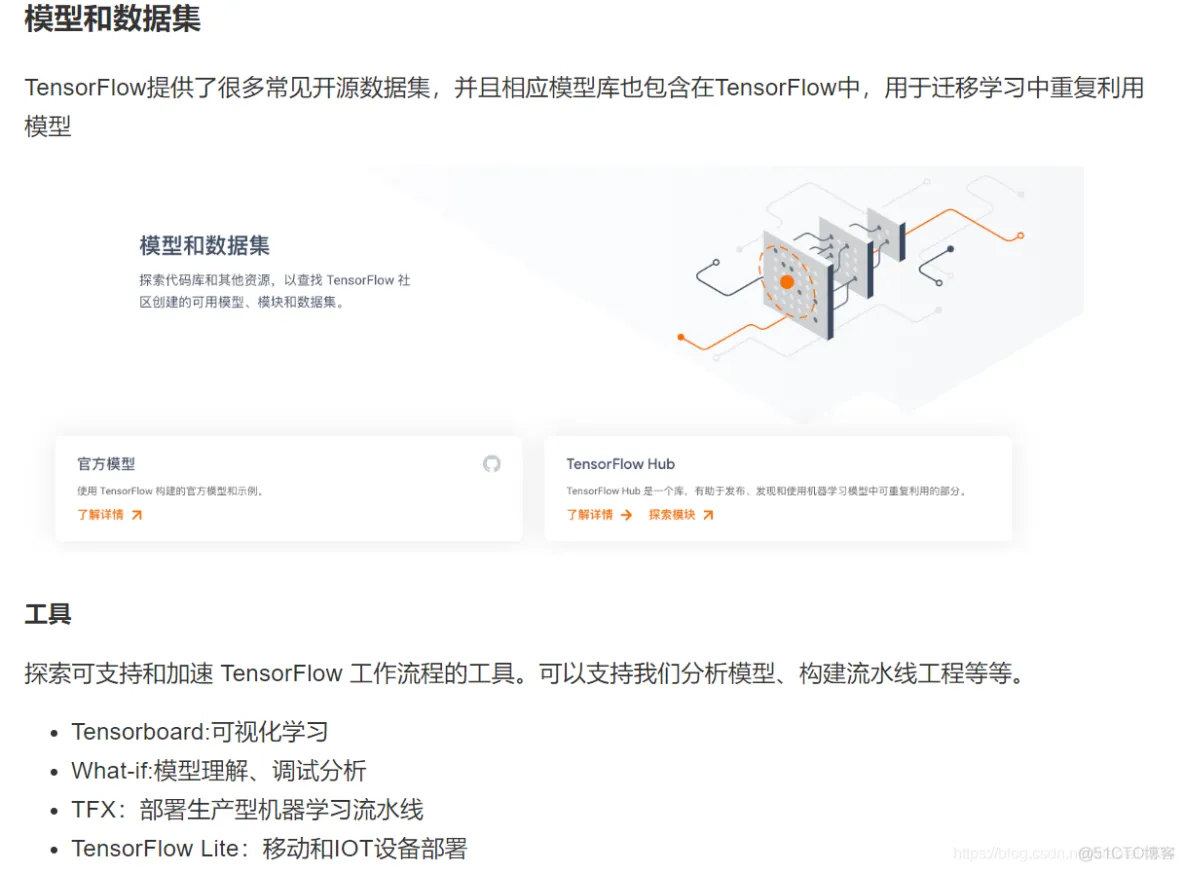
Task: Click the GitHub icon on 官方模型 card
Action: (x=492, y=464)
